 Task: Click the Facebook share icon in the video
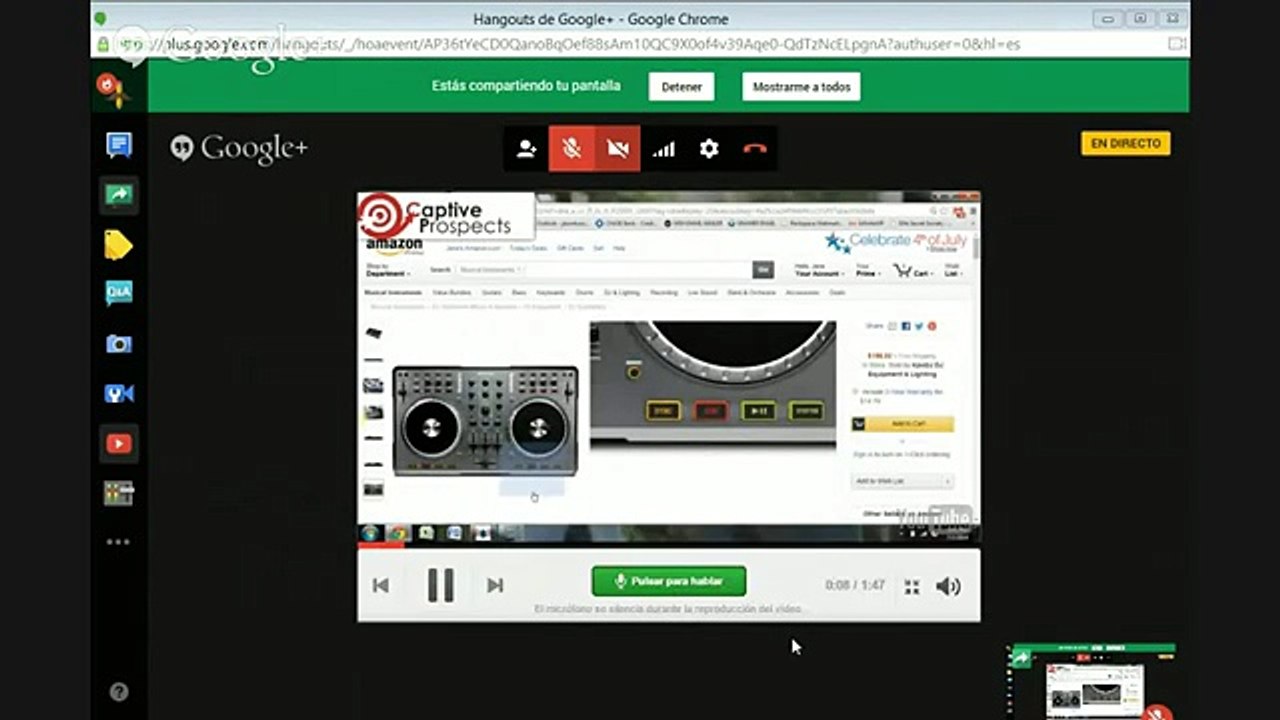coord(907,326)
